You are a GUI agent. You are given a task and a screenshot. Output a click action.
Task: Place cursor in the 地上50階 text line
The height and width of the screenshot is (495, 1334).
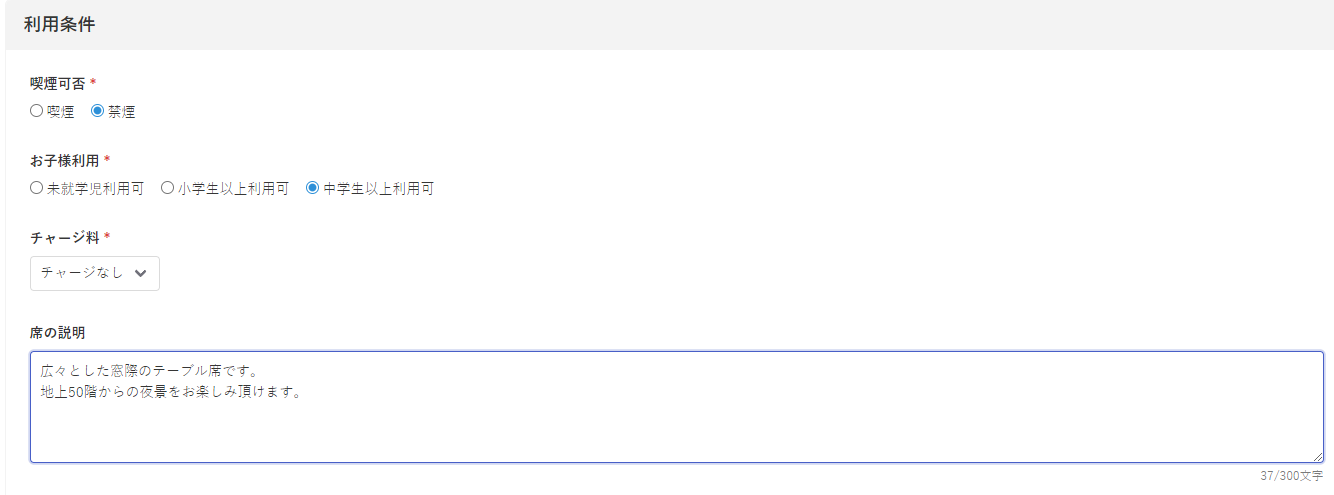(170, 392)
